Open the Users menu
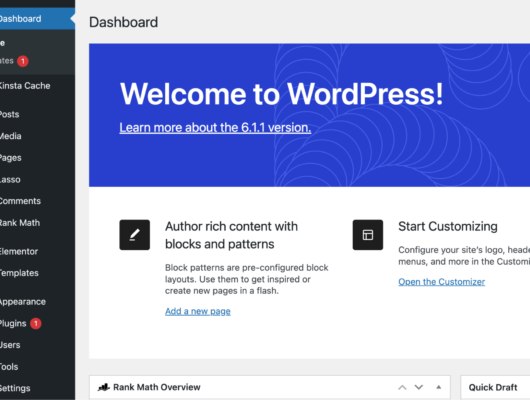Screen dimensions: 530x400 pyautogui.click(x=10, y=345)
